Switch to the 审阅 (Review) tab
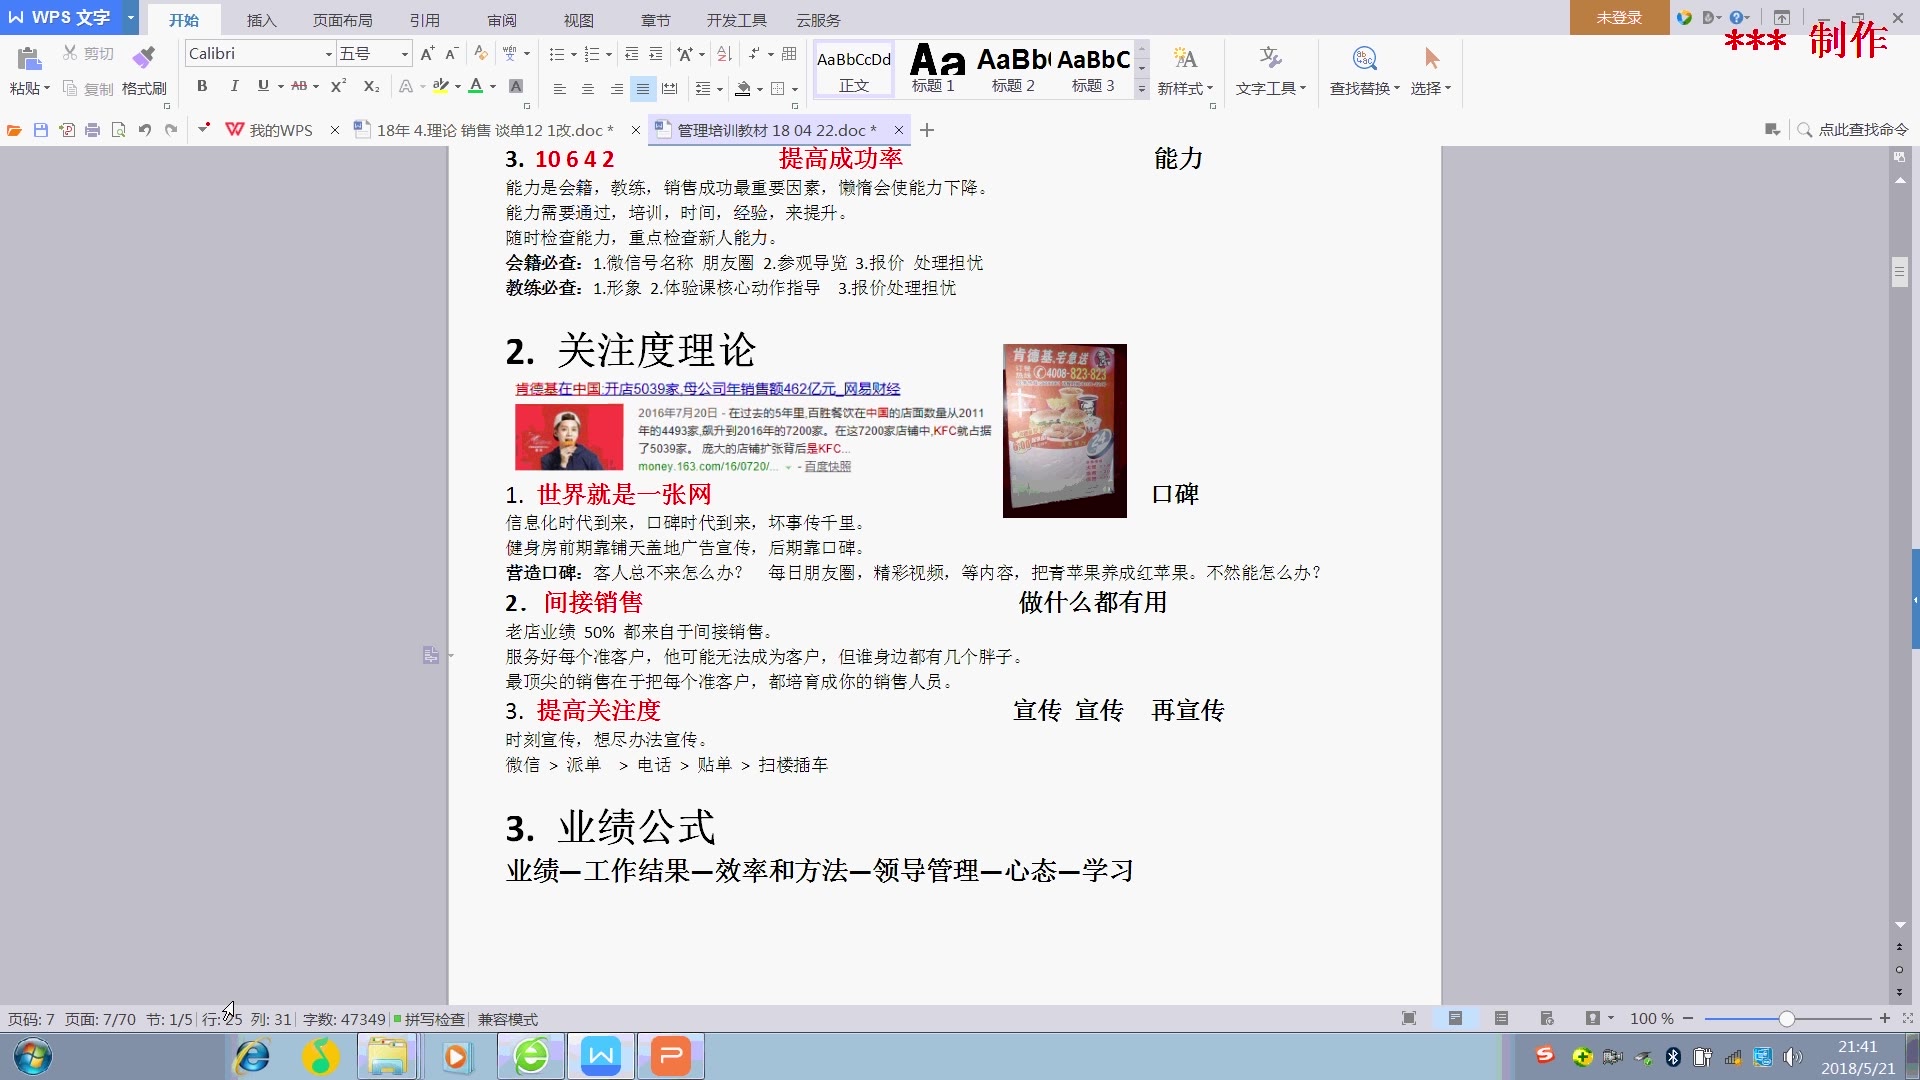Viewport: 1920px width, 1080px height. point(502,20)
